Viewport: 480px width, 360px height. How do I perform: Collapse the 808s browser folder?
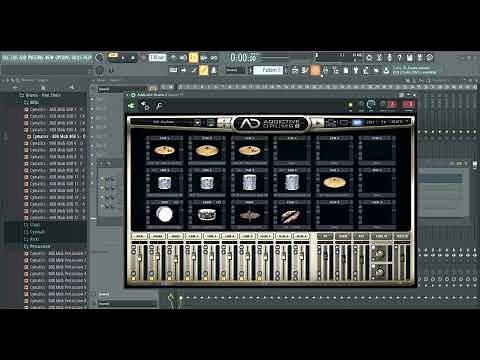pyautogui.click(x=32, y=102)
